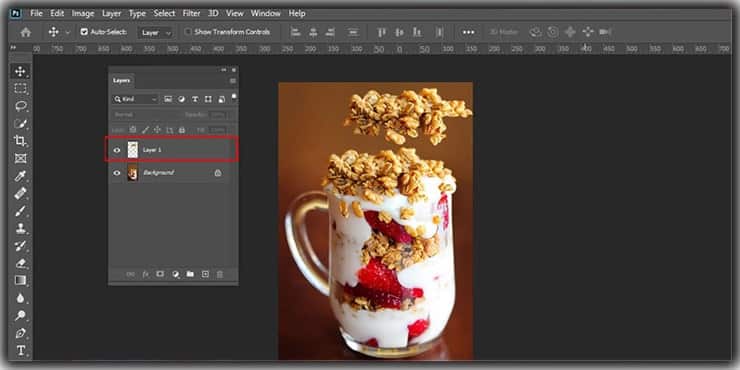740x370 pixels.
Task: Toggle shape layer filter in Layers panel
Action: tap(208, 99)
